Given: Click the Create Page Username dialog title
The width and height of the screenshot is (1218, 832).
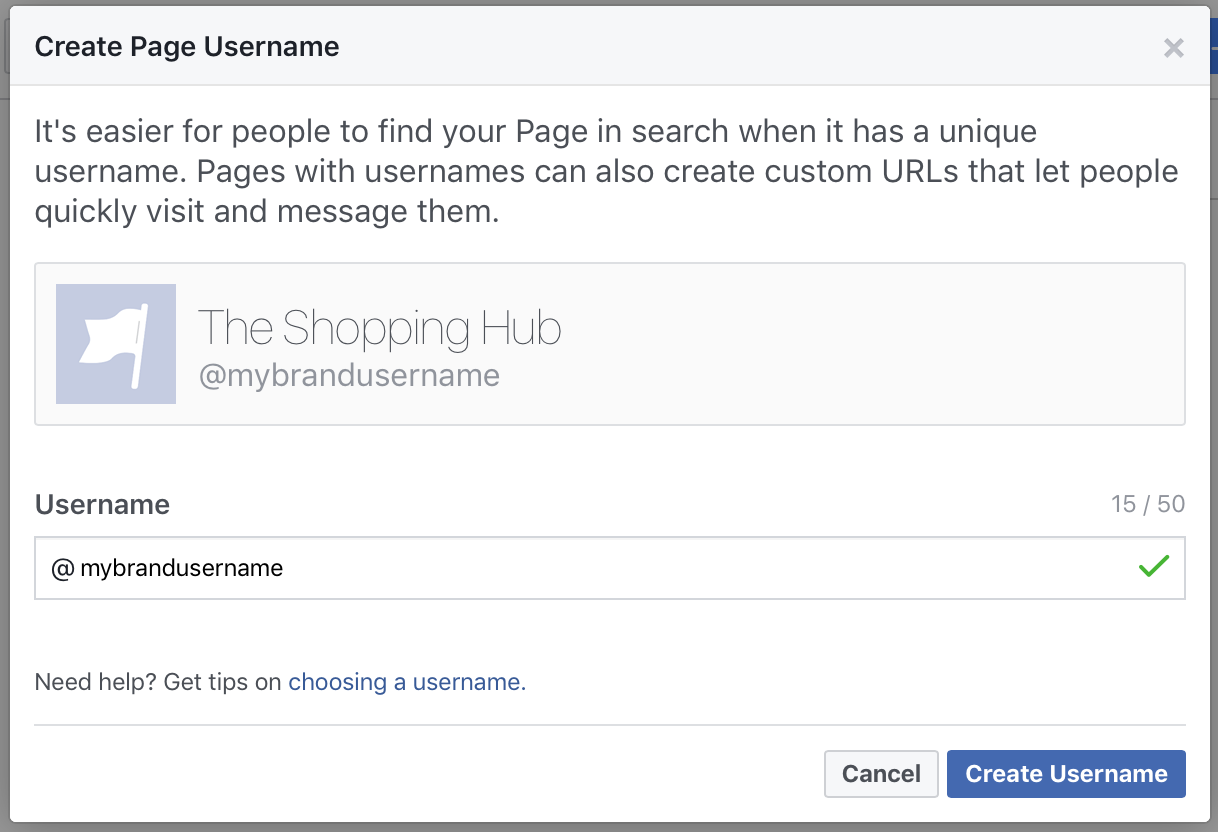Looking at the screenshot, I should (186, 46).
